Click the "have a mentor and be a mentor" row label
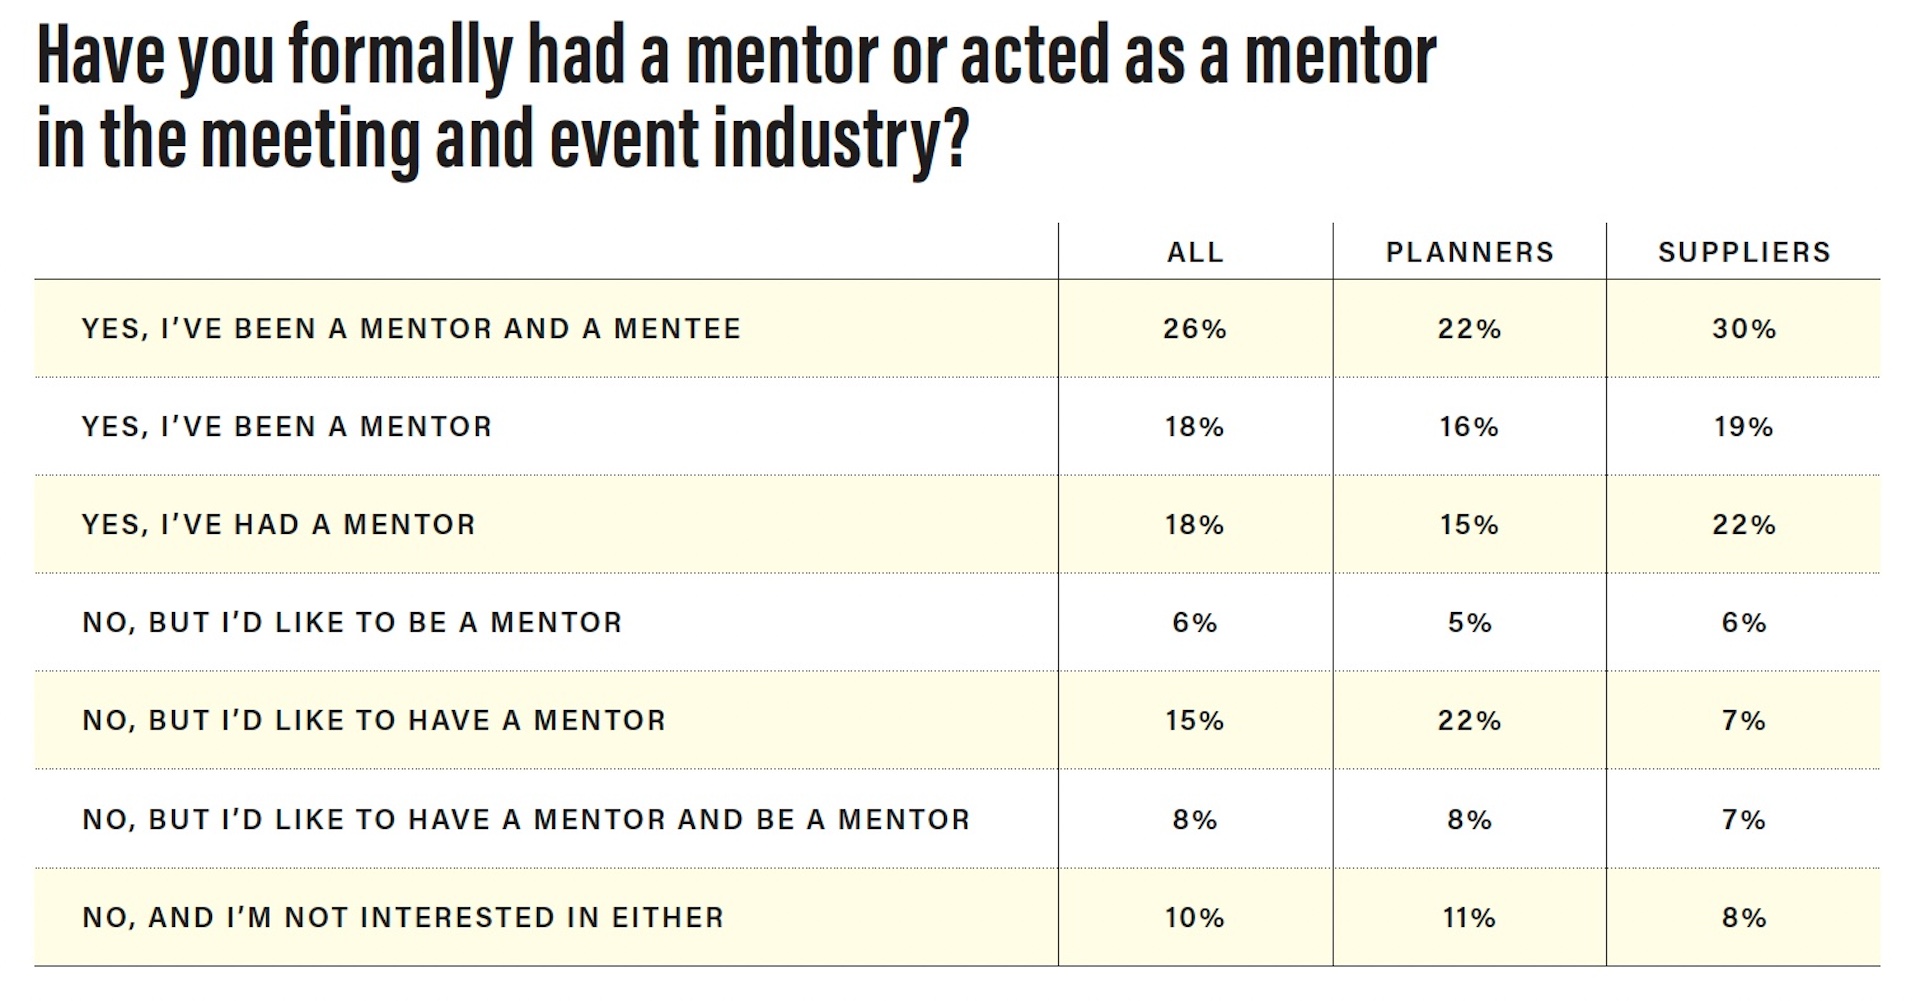 526,820
